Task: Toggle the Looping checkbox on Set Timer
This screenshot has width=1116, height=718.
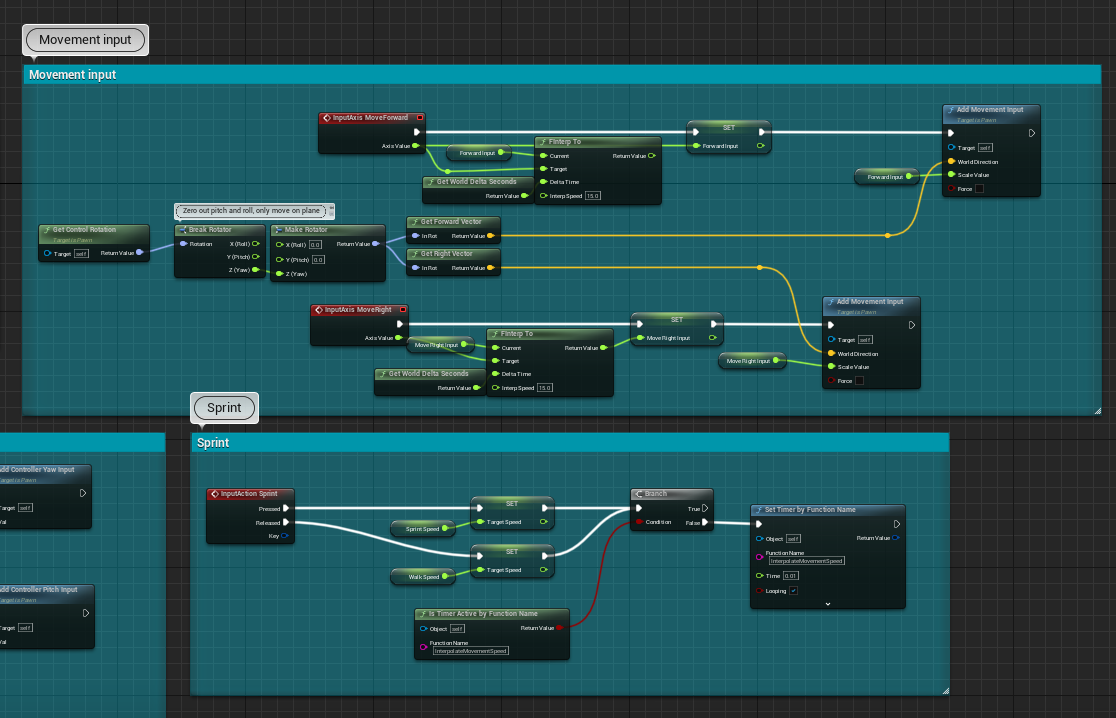Action: [794, 591]
